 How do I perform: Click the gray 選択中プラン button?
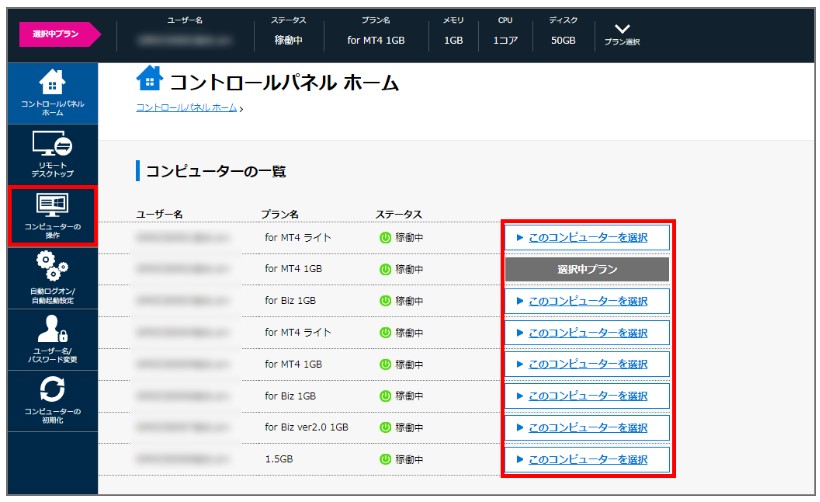(x=586, y=269)
